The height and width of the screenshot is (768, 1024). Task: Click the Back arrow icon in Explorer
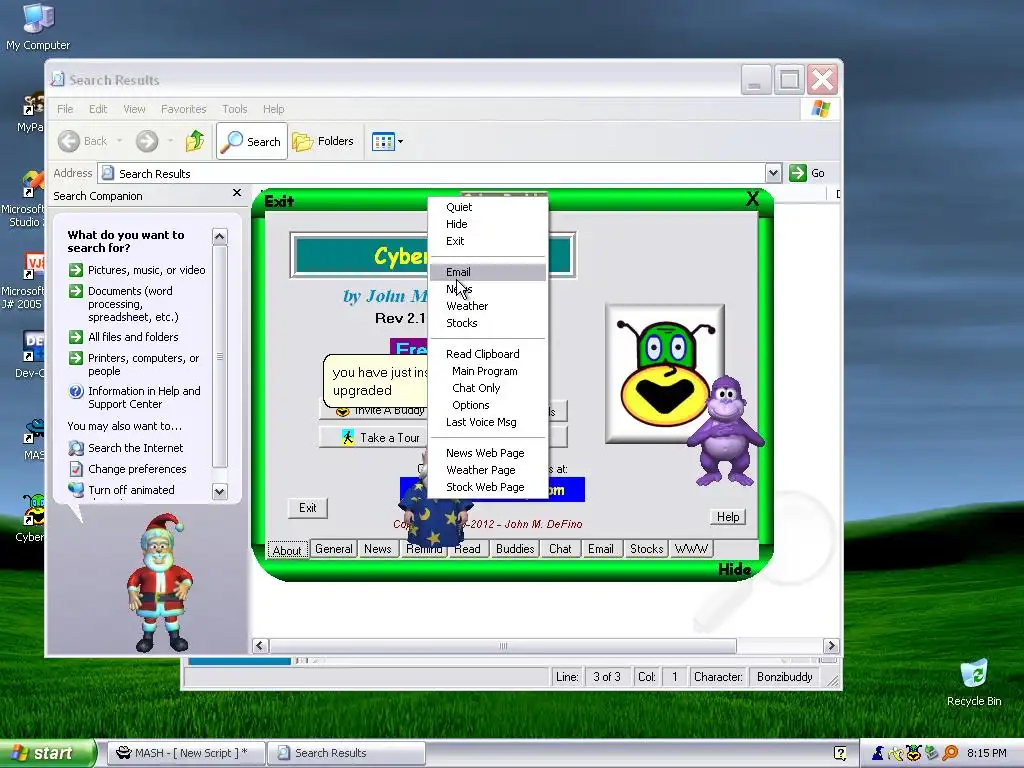pyautogui.click(x=69, y=141)
